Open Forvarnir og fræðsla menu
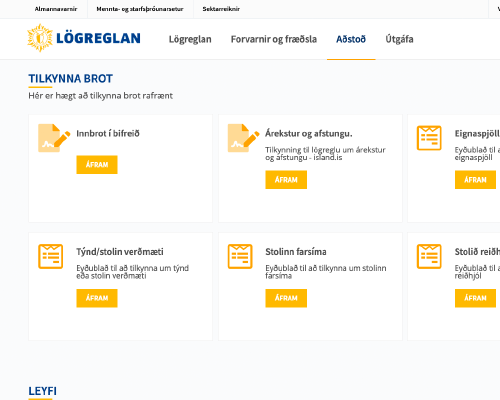The width and height of the screenshot is (500, 400). [274, 39]
